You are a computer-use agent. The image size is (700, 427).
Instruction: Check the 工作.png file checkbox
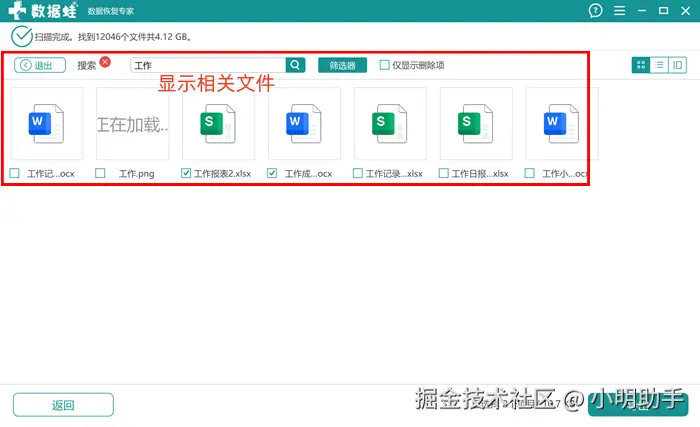tap(100, 173)
